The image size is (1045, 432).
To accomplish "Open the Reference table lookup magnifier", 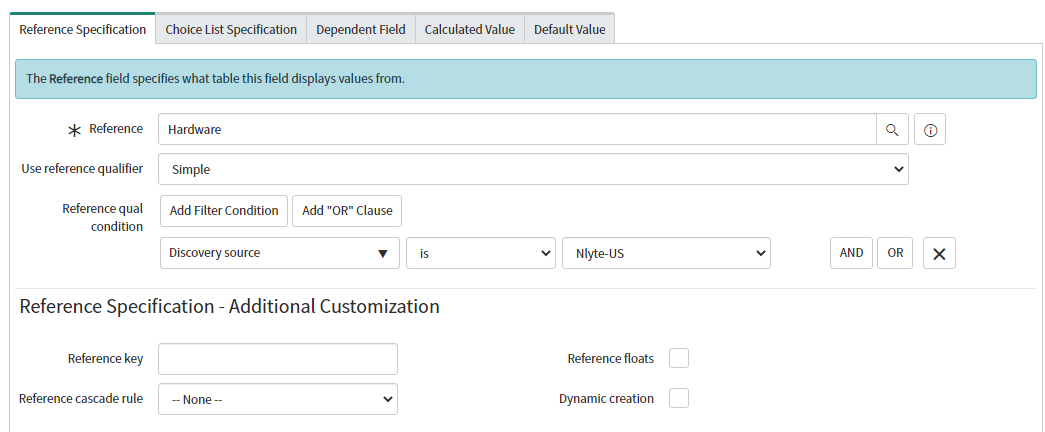I will tap(892, 129).
